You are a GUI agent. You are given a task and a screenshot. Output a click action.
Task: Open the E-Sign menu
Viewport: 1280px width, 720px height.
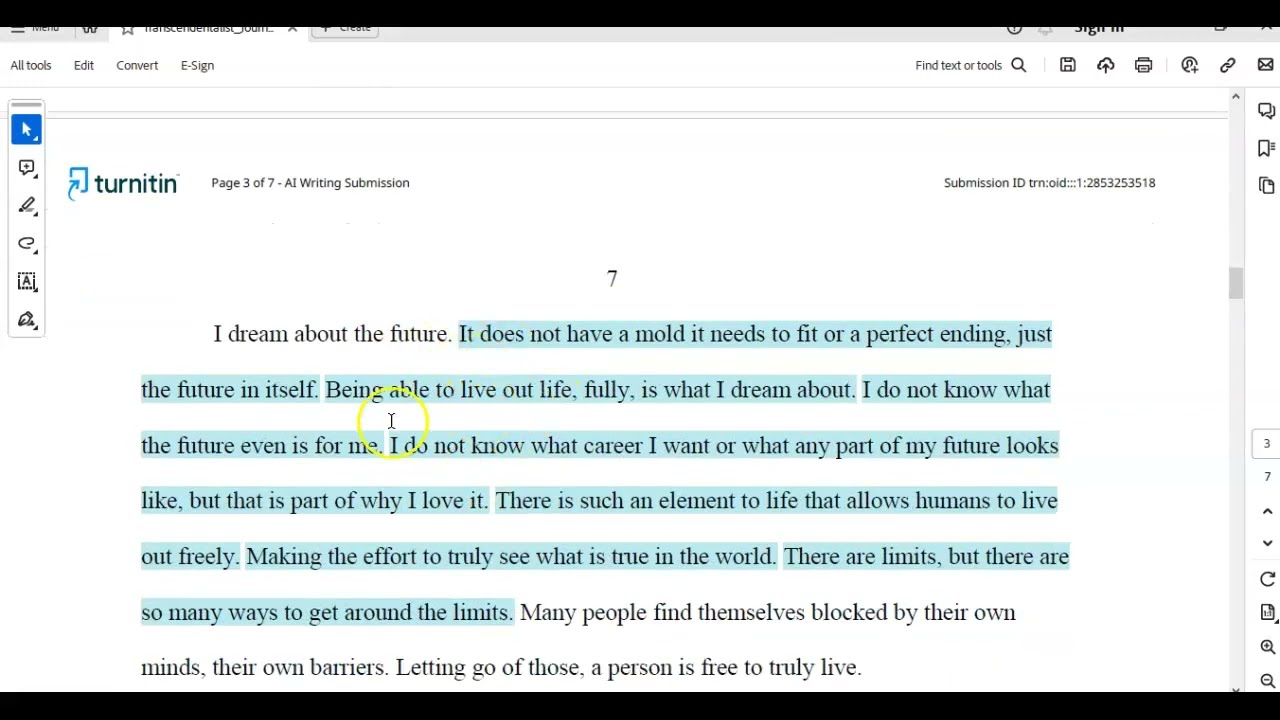click(x=197, y=65)
